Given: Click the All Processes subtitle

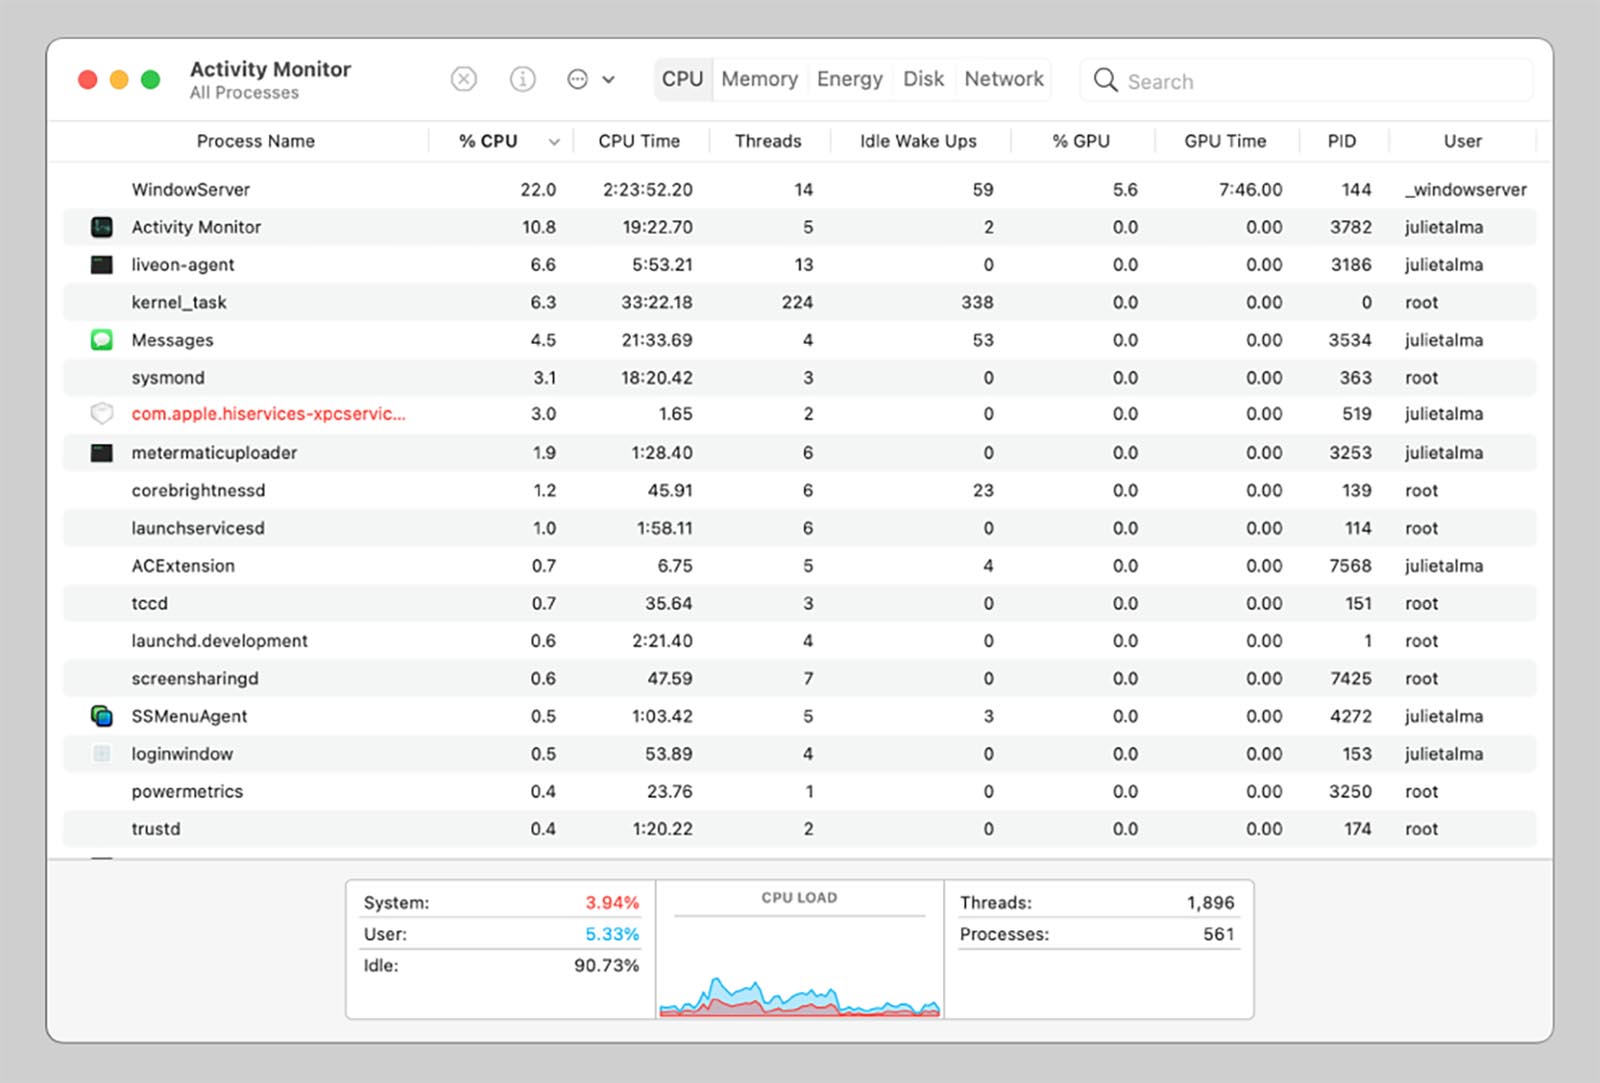Looking at the screenshot, I should coord(244,93).
